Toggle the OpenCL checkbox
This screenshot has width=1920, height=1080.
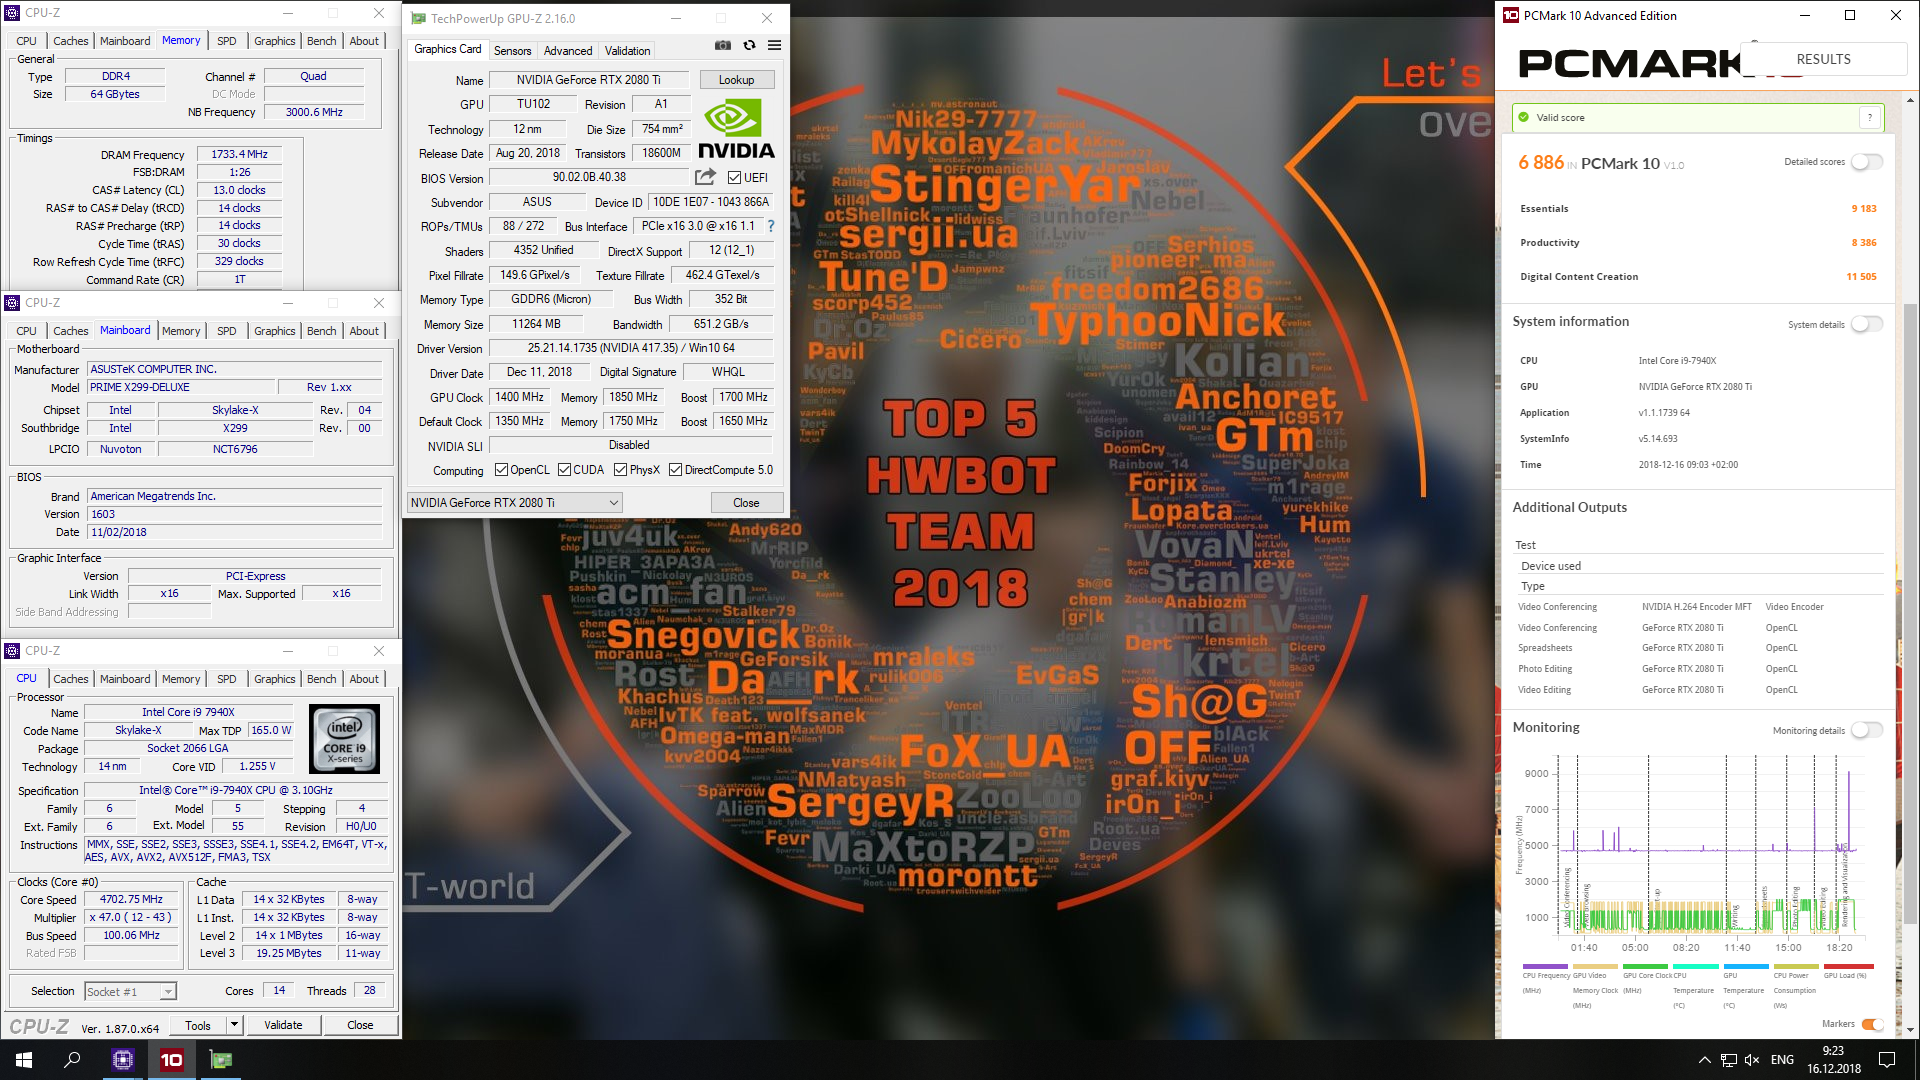[502, 470]
